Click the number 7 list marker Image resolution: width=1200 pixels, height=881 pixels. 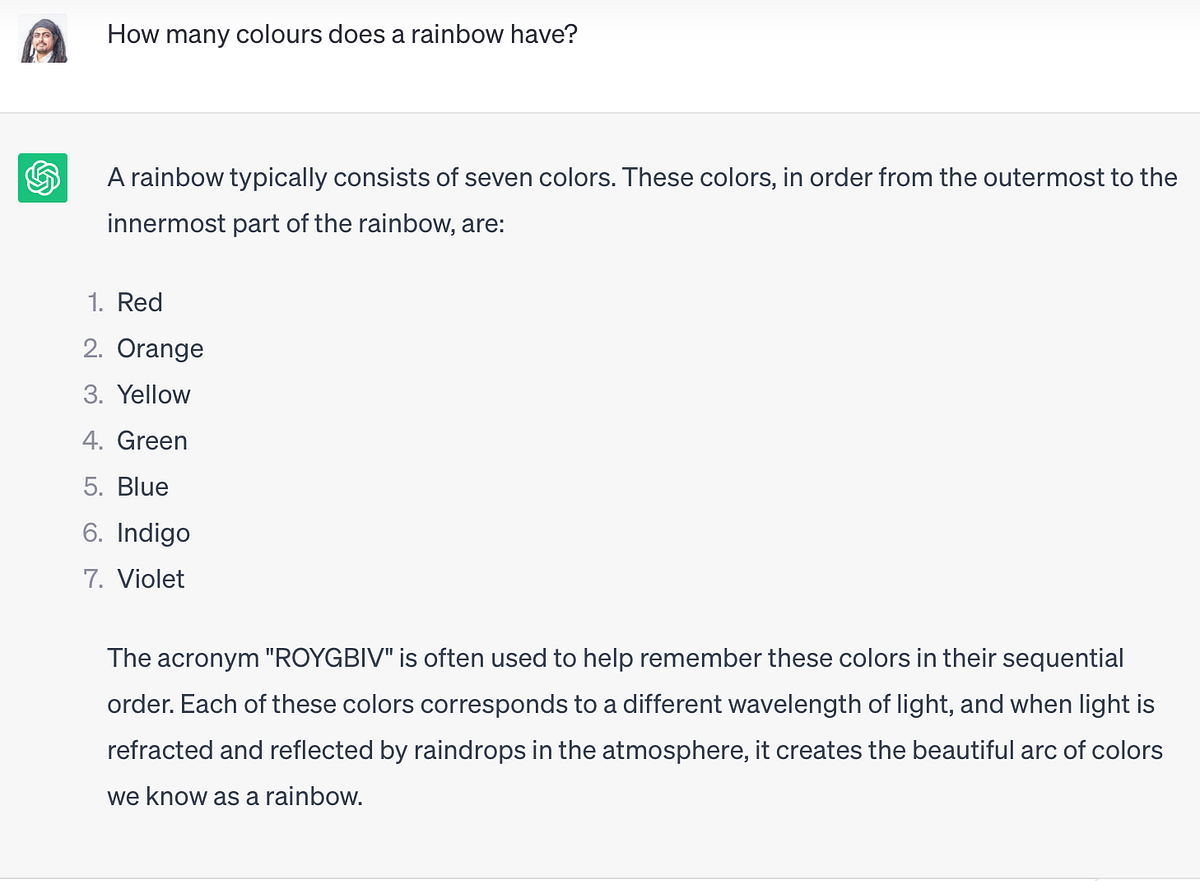[93, 578]
